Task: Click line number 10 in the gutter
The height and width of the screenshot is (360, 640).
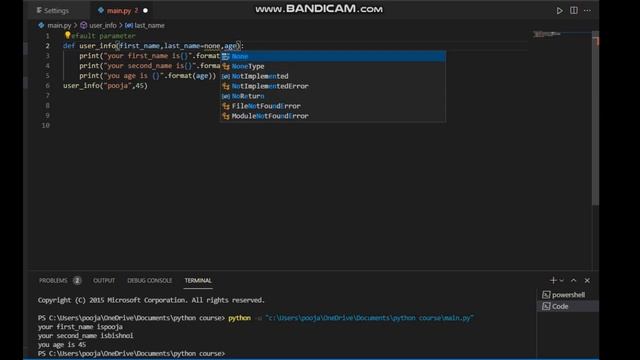Action: [x=46, y=125]
